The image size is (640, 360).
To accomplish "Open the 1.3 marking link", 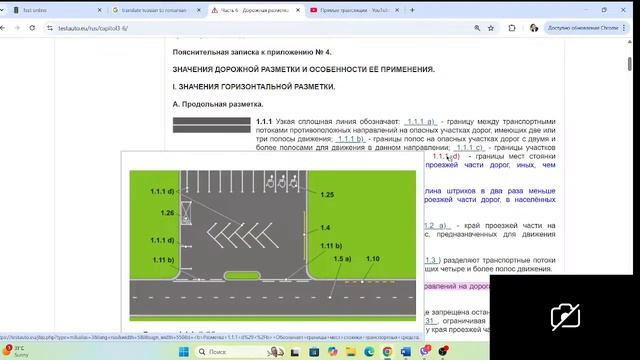I will point(432,260).
